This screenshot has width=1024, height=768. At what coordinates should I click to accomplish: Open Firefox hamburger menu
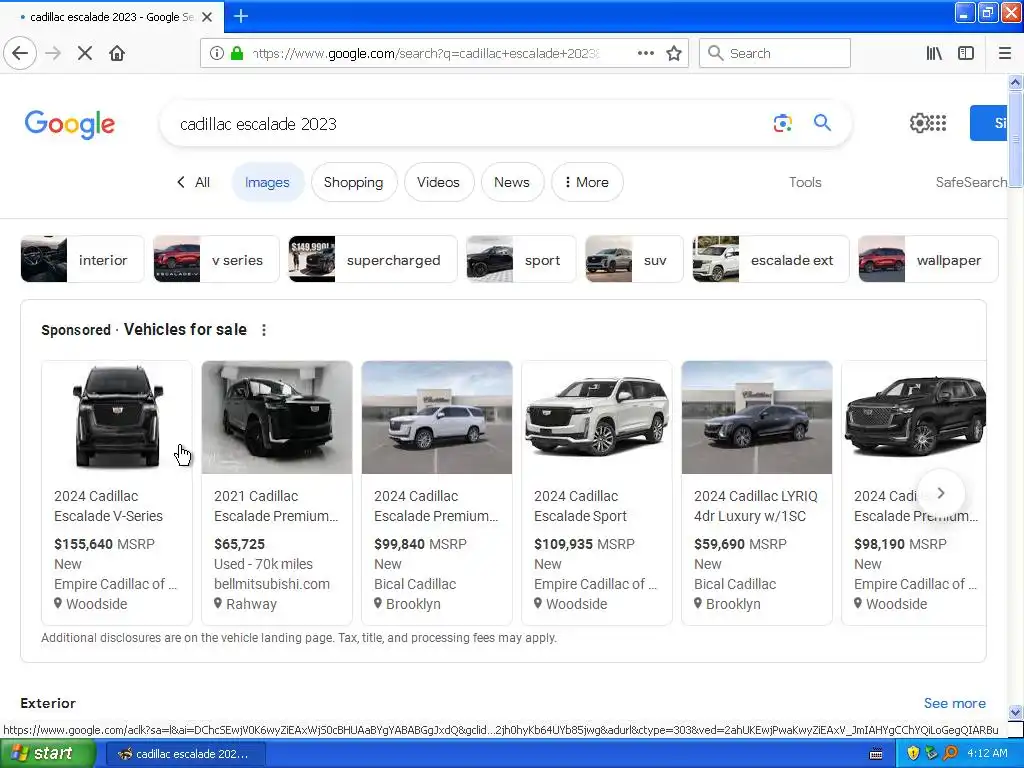pos(1004,53)
